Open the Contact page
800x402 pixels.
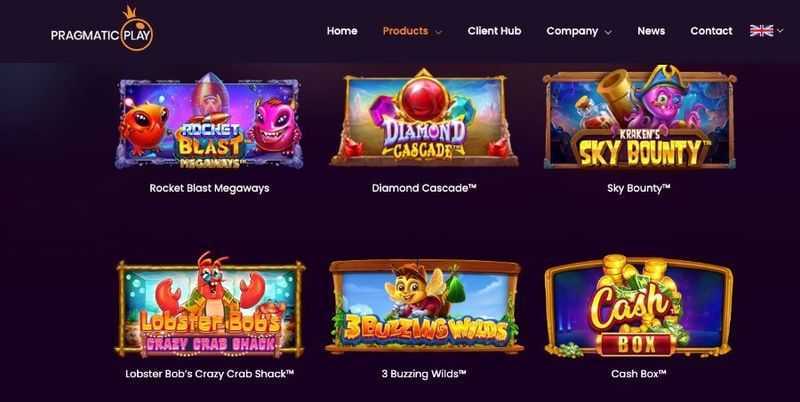[x=711, y=31]
